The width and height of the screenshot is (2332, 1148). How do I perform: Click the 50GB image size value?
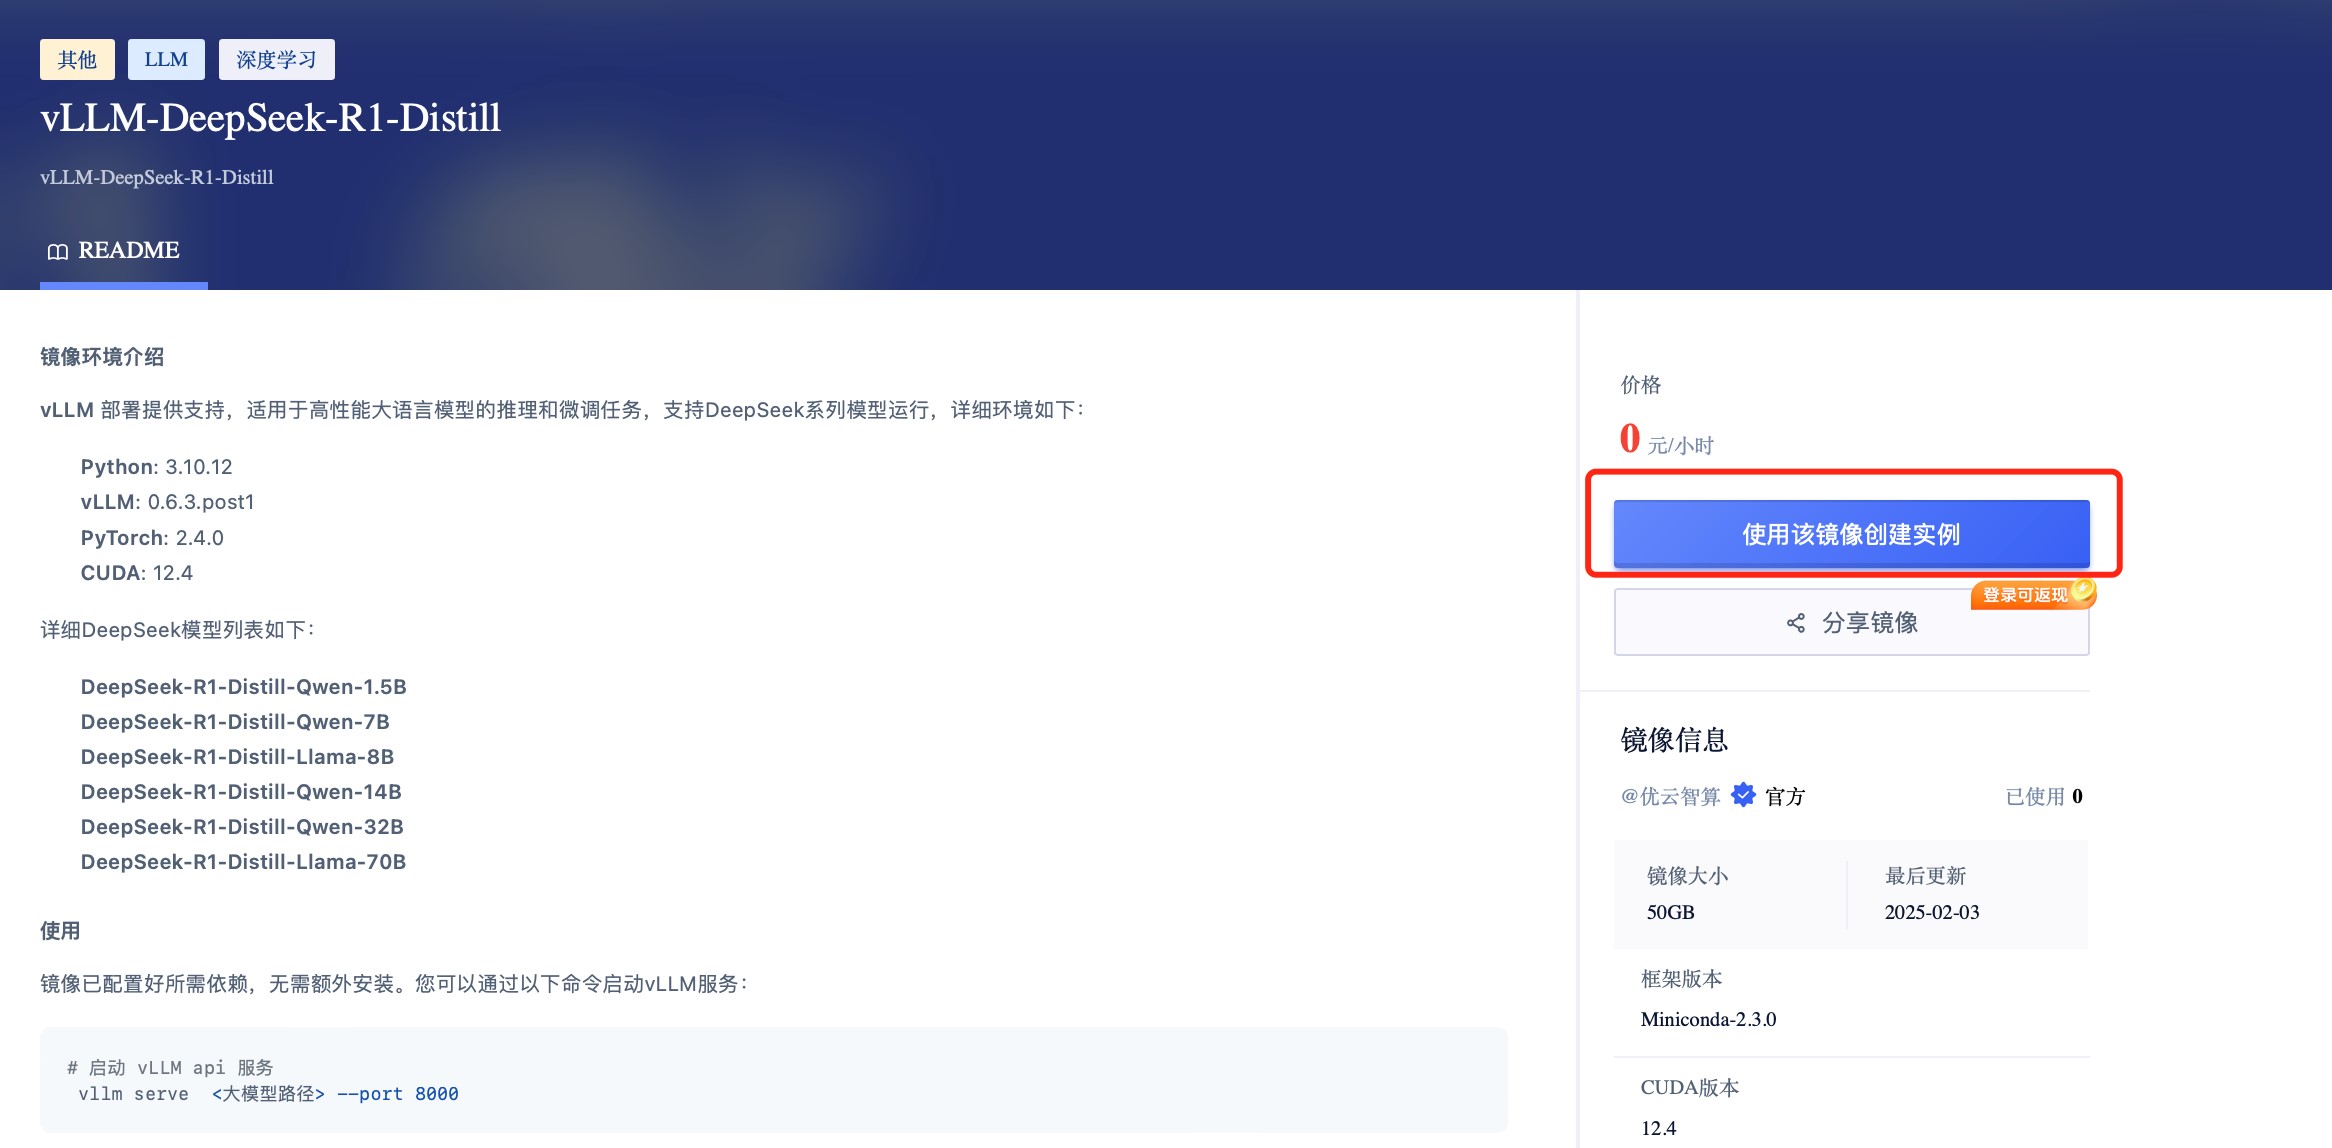tap(1670, 912)
